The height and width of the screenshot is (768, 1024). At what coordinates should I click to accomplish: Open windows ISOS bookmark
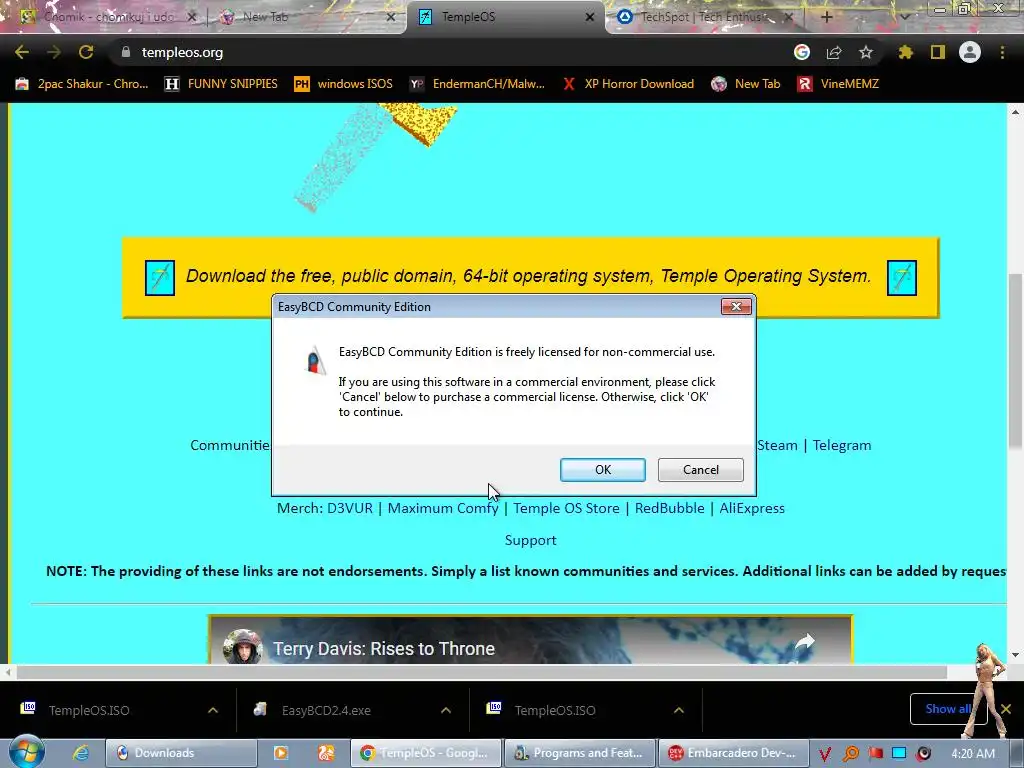[x=344, y=84]
